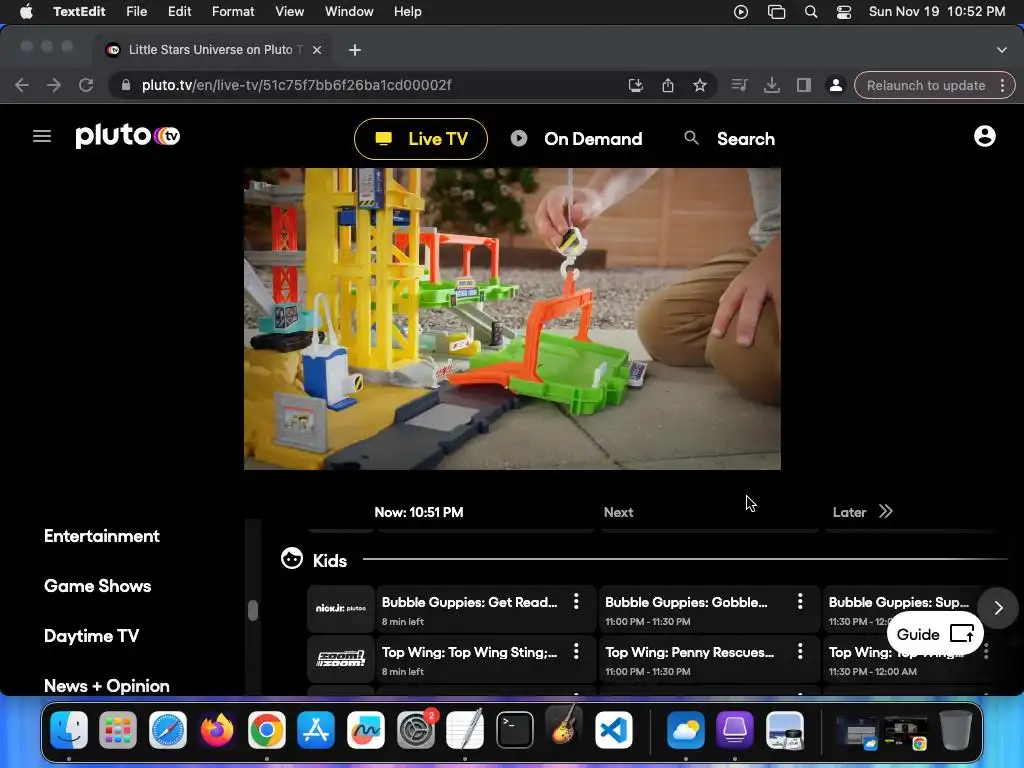Launch Visual Studio Code from Dock

coord(613,729)
